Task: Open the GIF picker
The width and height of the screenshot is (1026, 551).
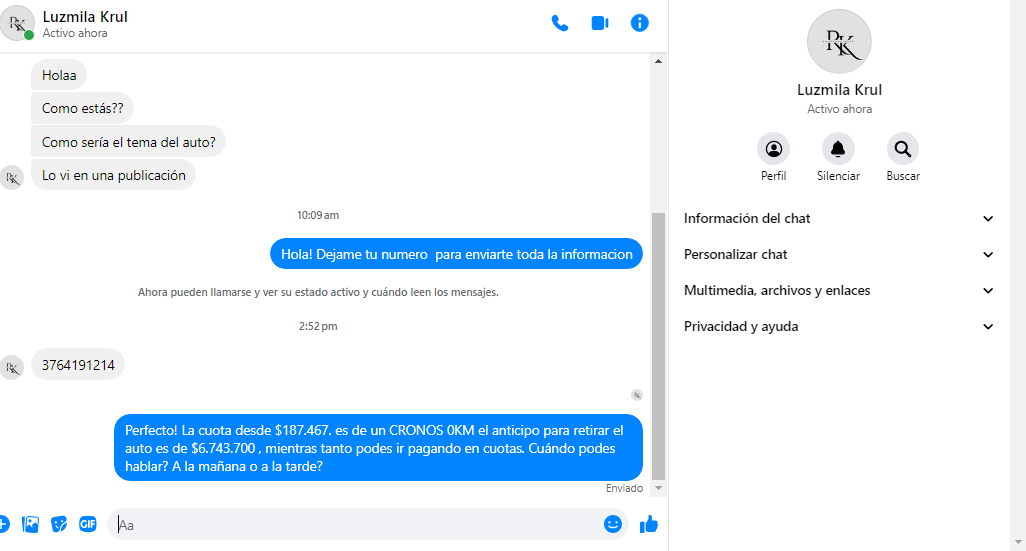Action: pos(88,524)
